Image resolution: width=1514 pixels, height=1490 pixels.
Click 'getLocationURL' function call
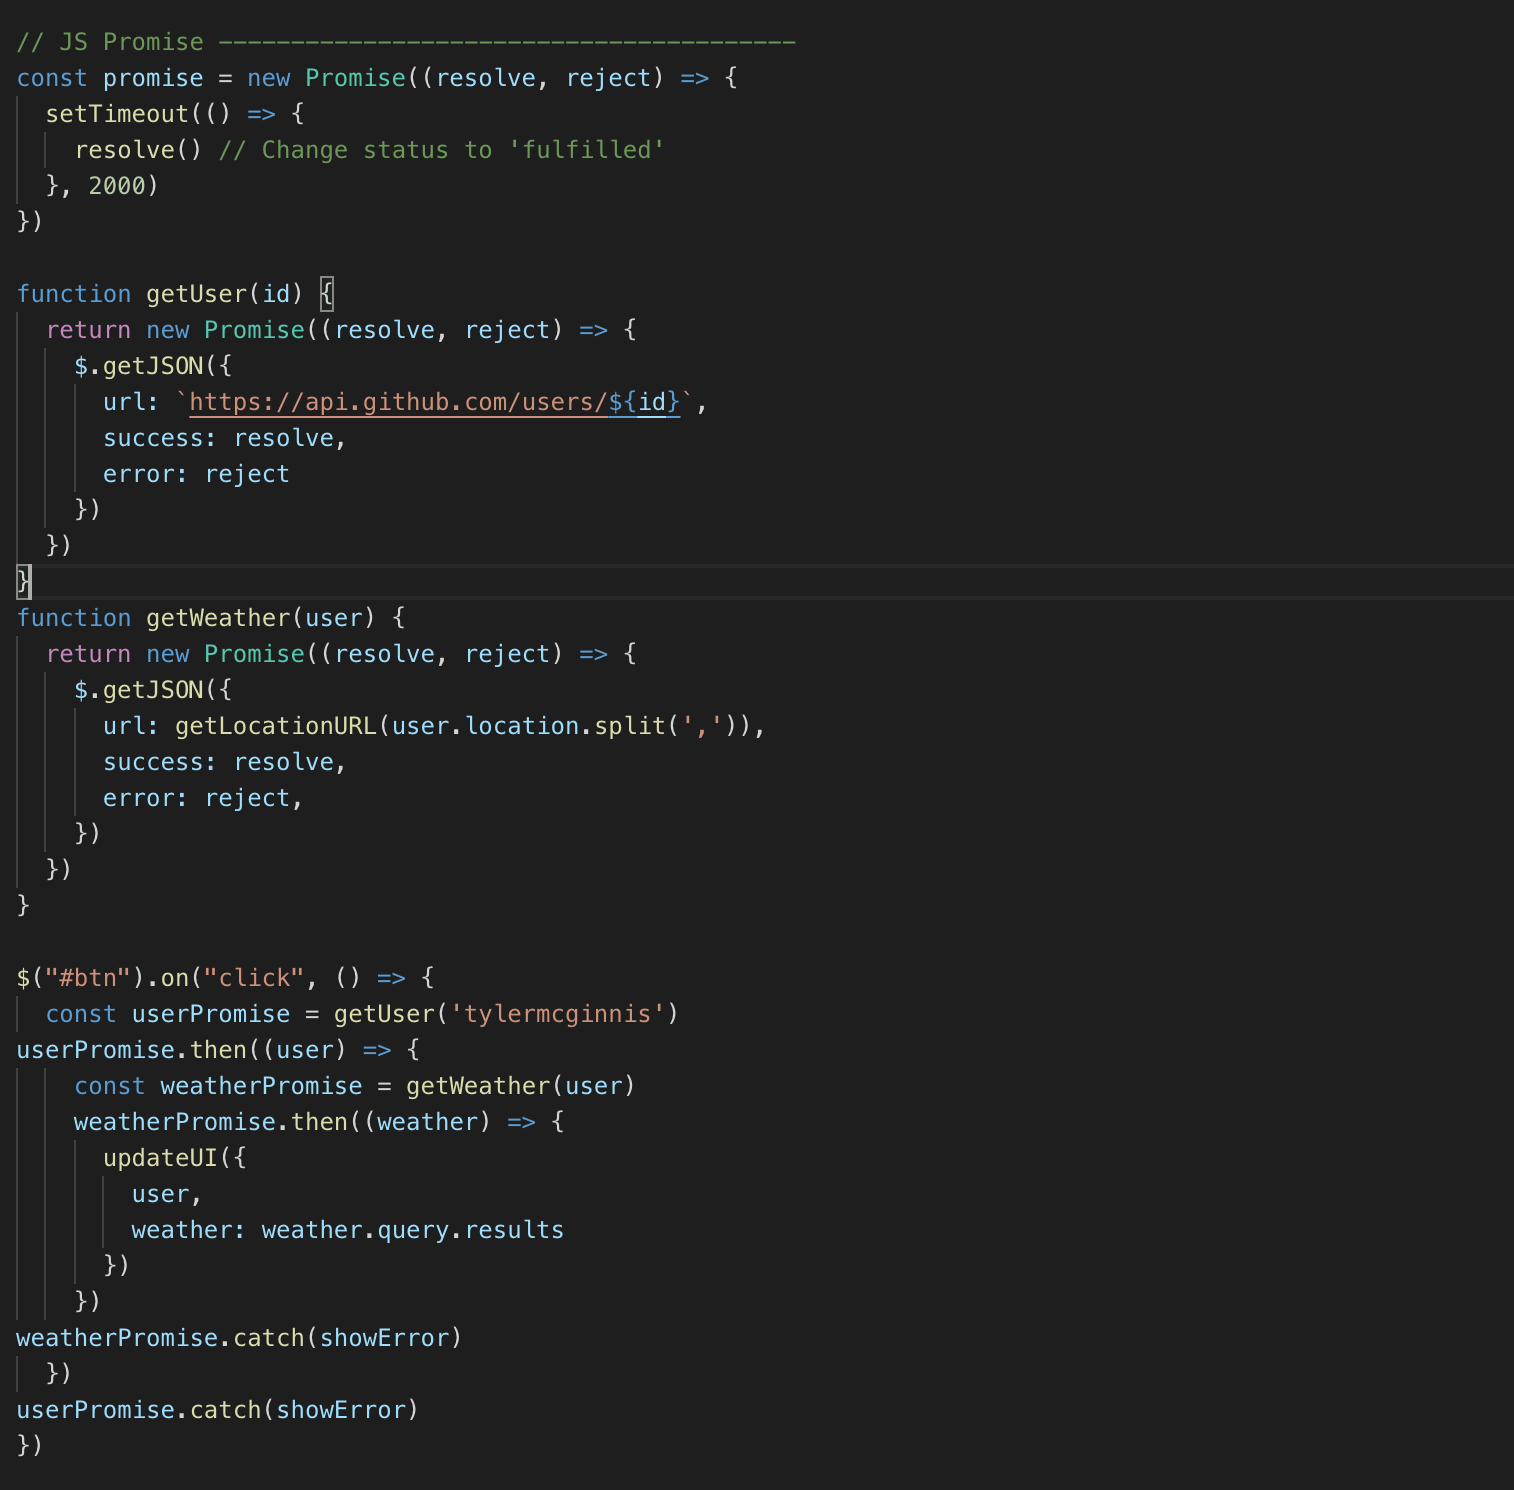click(276, 726)
